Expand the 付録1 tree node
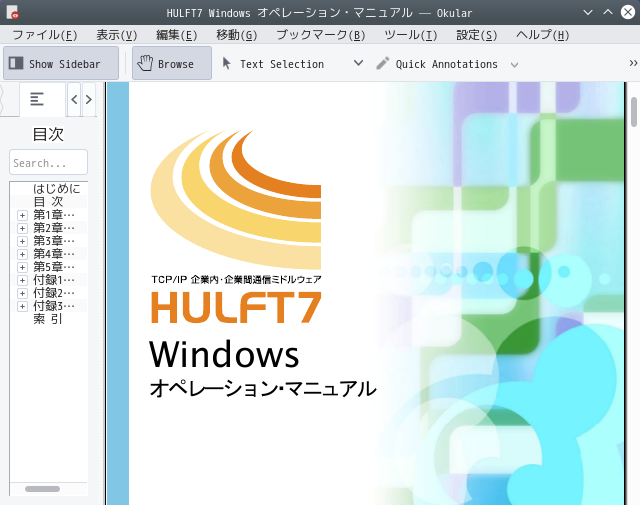The width and height of the screenshot is (640, 505). 22,280
